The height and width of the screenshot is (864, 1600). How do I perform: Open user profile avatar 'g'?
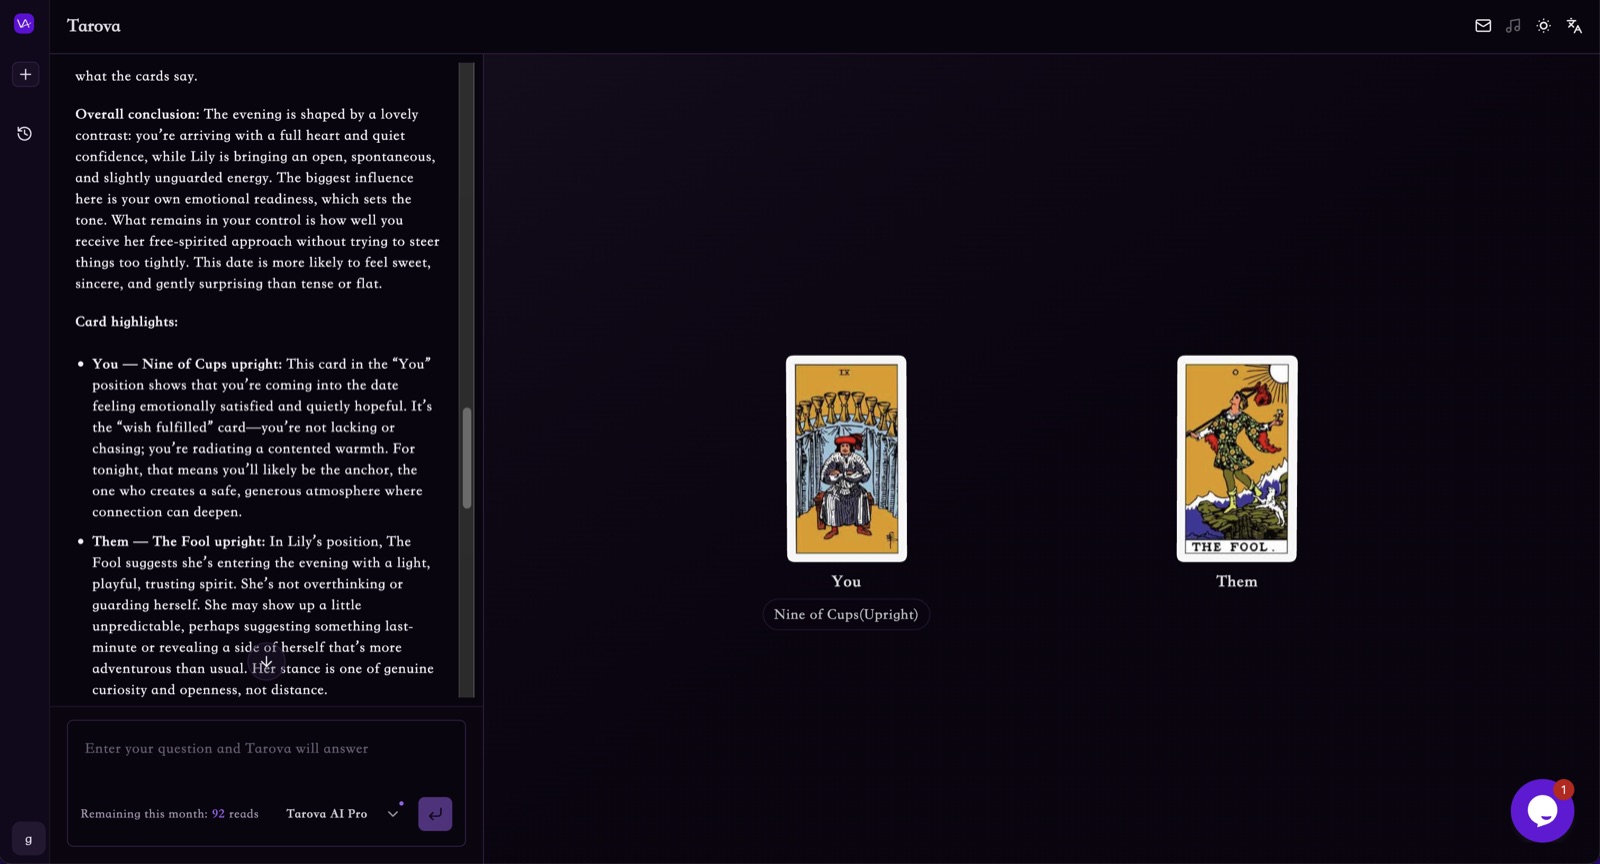(28, 838)
